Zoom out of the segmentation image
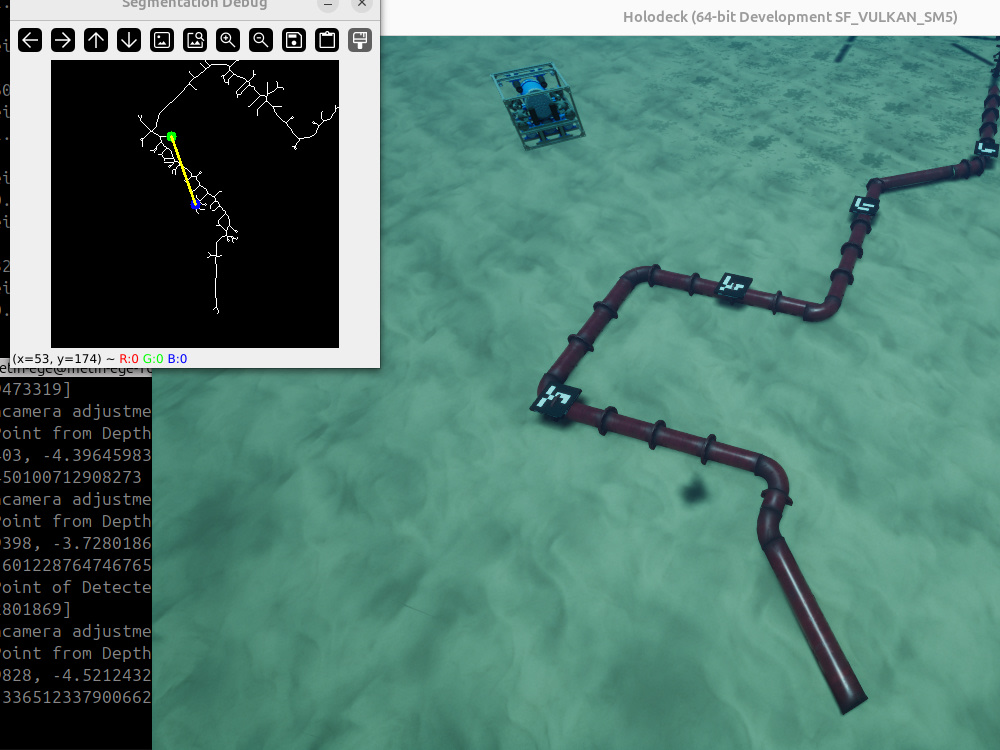Screen dimensions: 1000x750 [261, 40]
